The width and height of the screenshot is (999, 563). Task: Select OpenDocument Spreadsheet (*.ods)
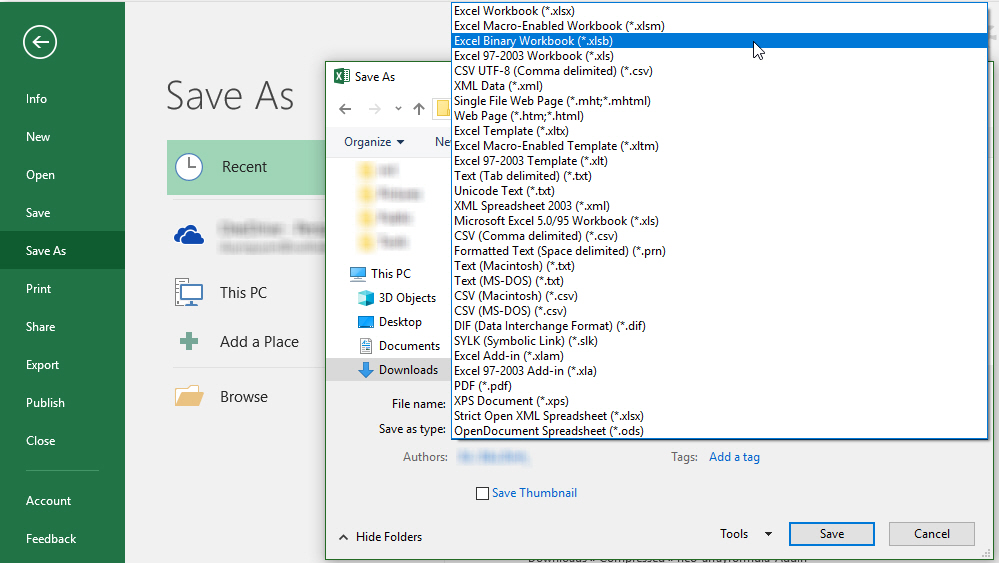[x=719, y=431]
